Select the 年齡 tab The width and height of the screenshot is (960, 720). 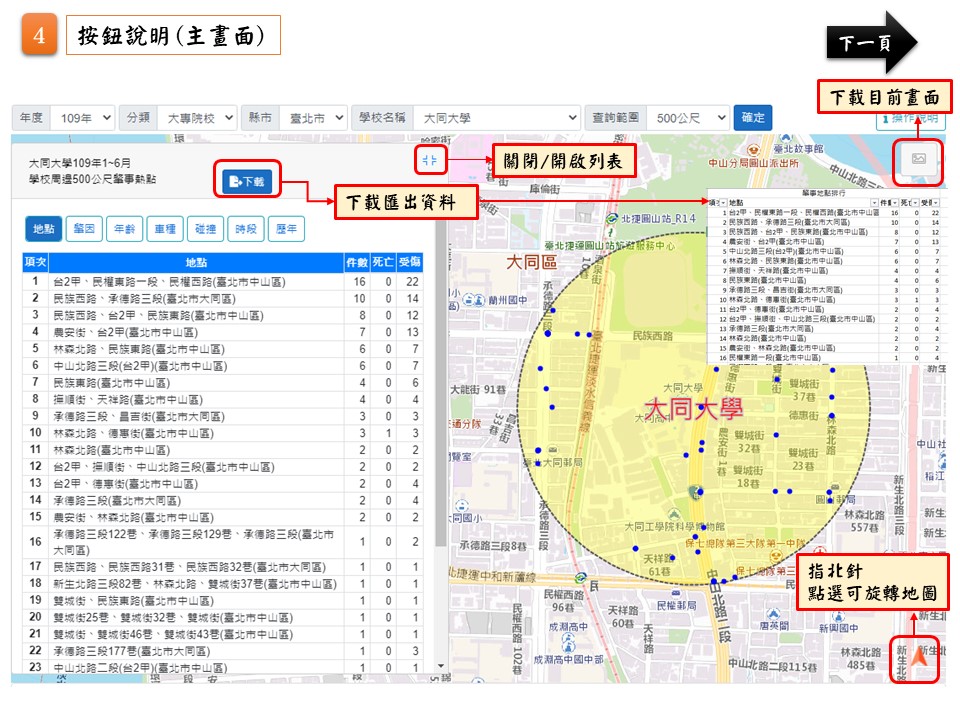point(124,229)
